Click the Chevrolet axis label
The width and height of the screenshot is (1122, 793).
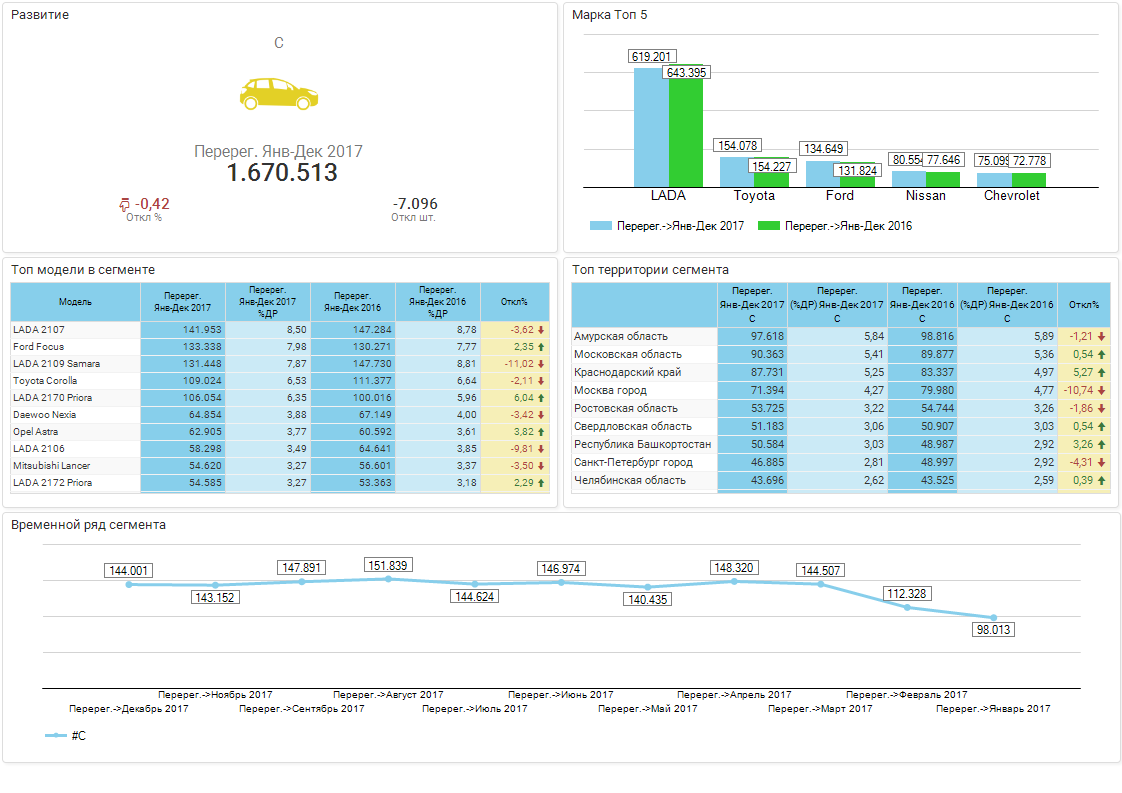[x=1011, y=195]
